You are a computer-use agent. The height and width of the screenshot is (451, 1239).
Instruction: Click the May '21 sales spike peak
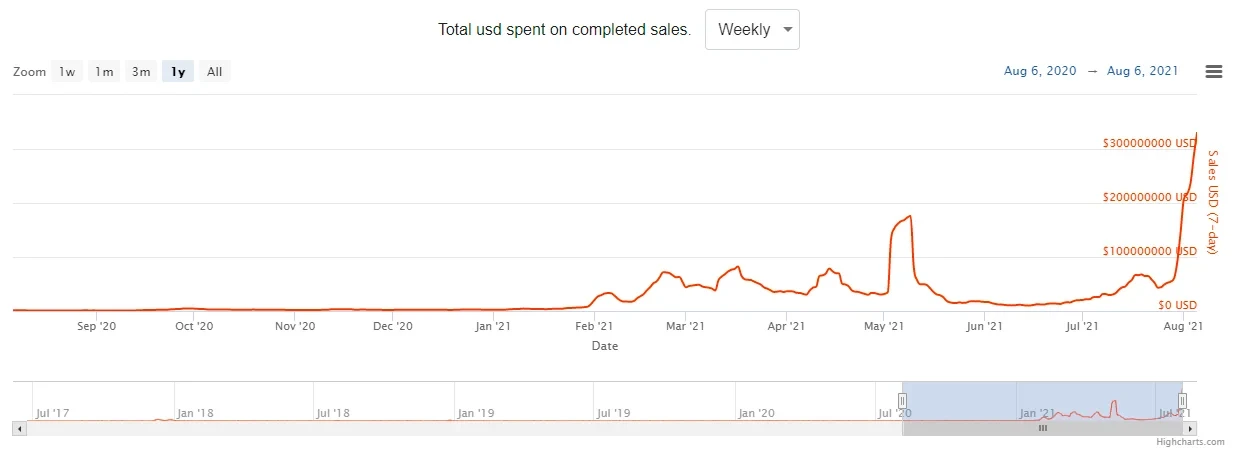(909, 216)
